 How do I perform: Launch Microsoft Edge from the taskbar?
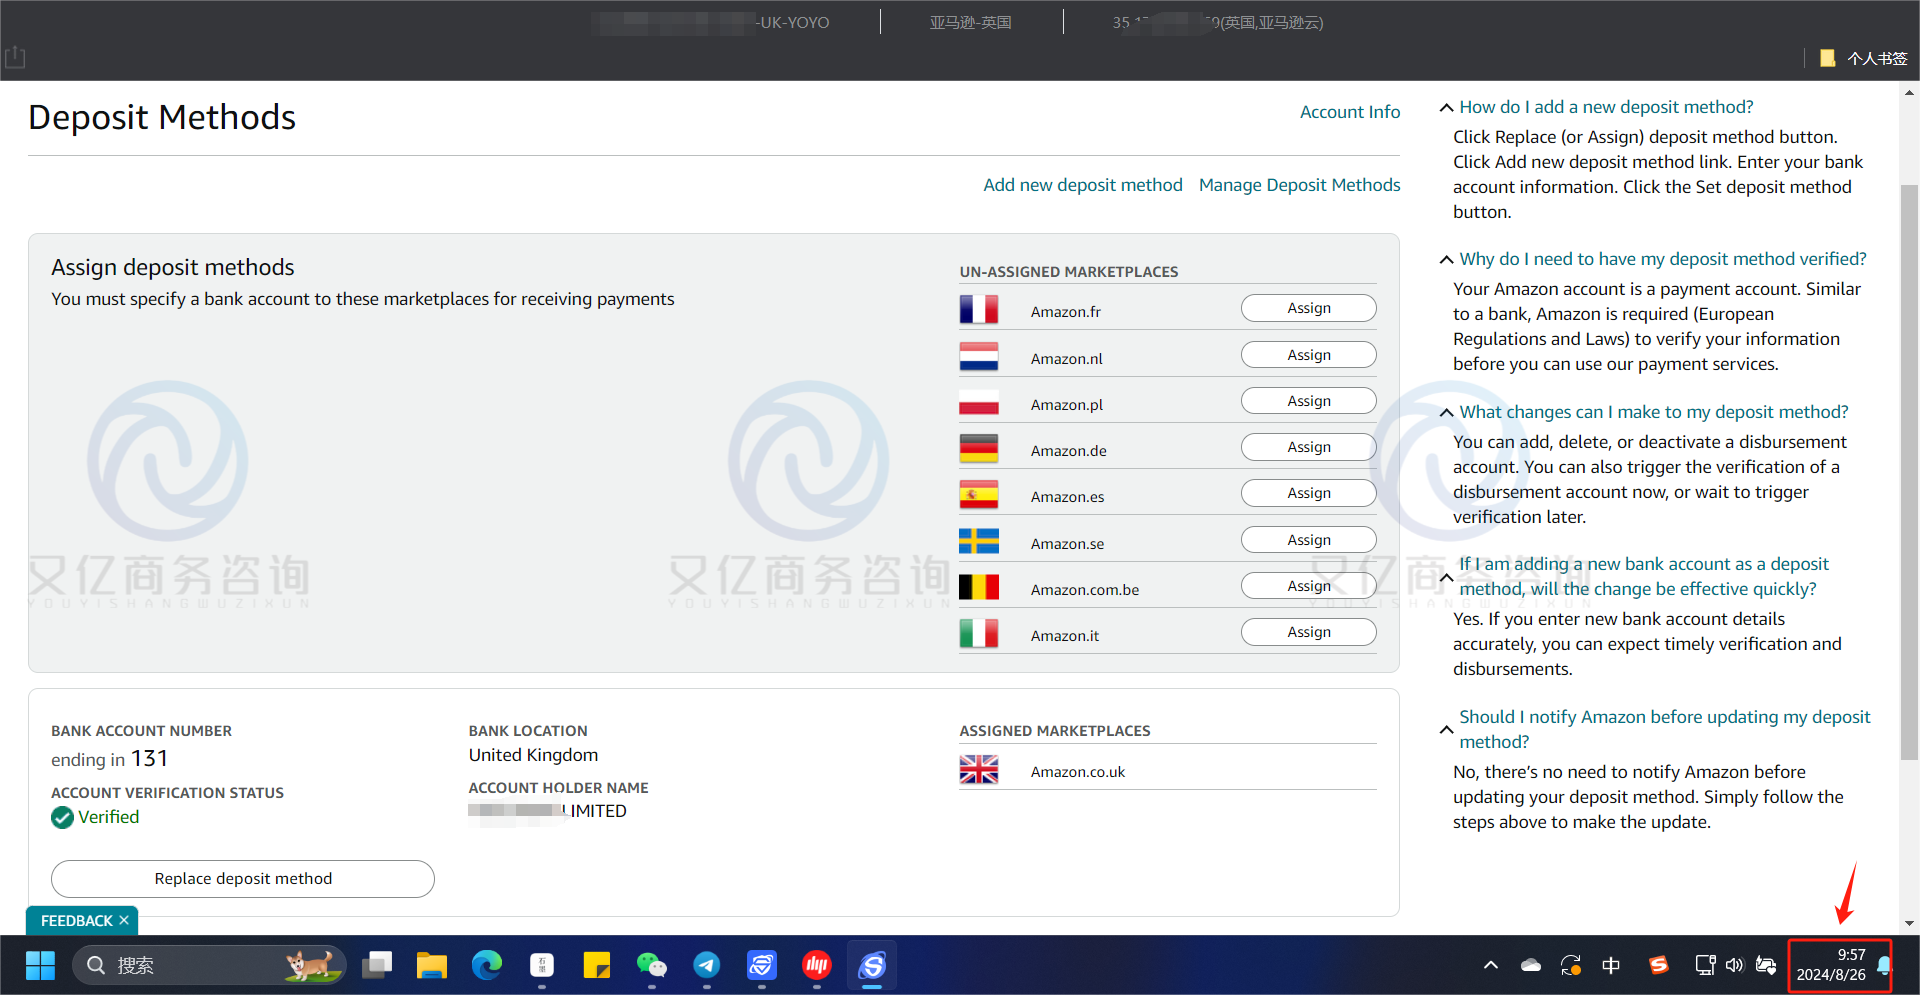coord(487,965)
